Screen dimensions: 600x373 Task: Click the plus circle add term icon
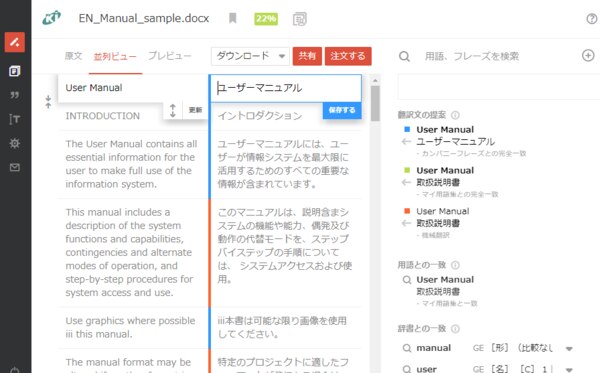coord(588,55)
